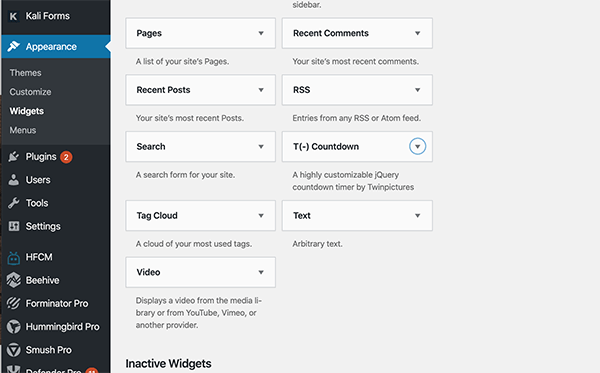Click "Your site's most recent Posts." text
Image resolution: width=600 pixels, height=373 pixels.
pyautogui.click(x=189, y=118)
